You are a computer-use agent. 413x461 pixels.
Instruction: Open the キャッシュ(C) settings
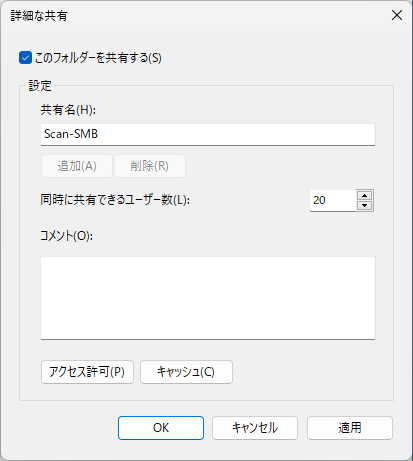(186, 372)
